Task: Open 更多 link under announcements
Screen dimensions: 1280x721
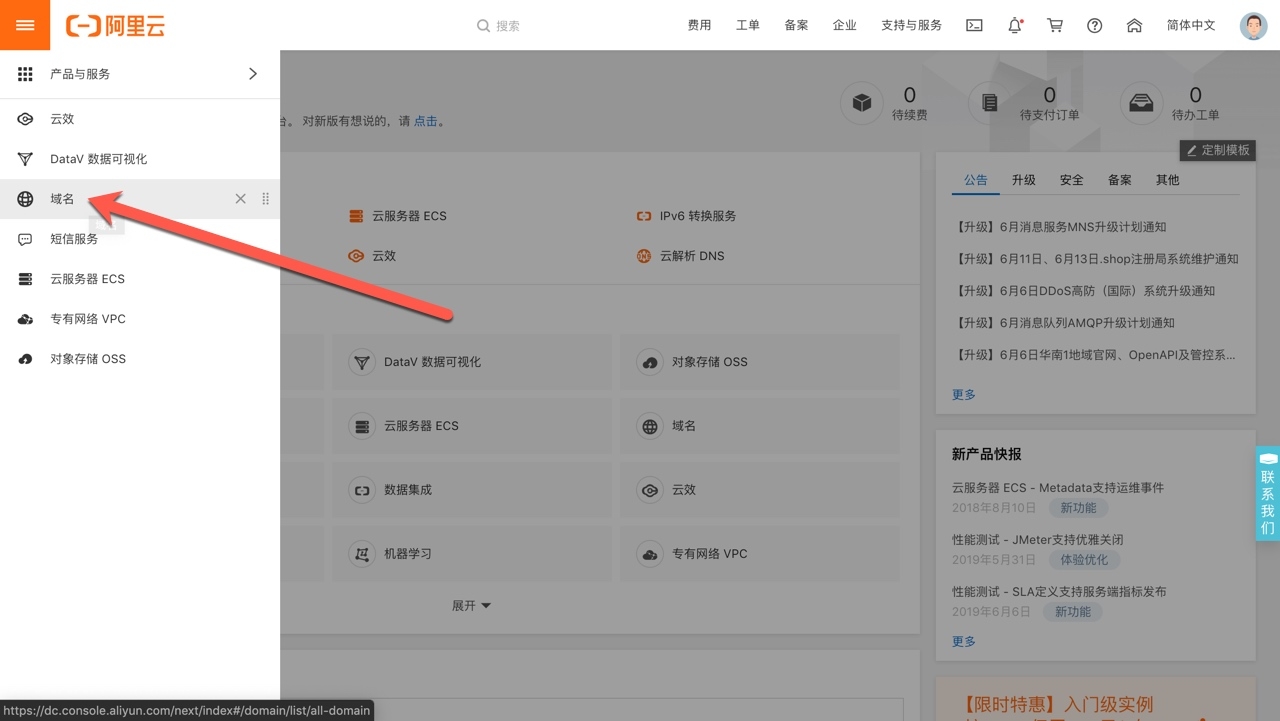Action: [964, 395]
